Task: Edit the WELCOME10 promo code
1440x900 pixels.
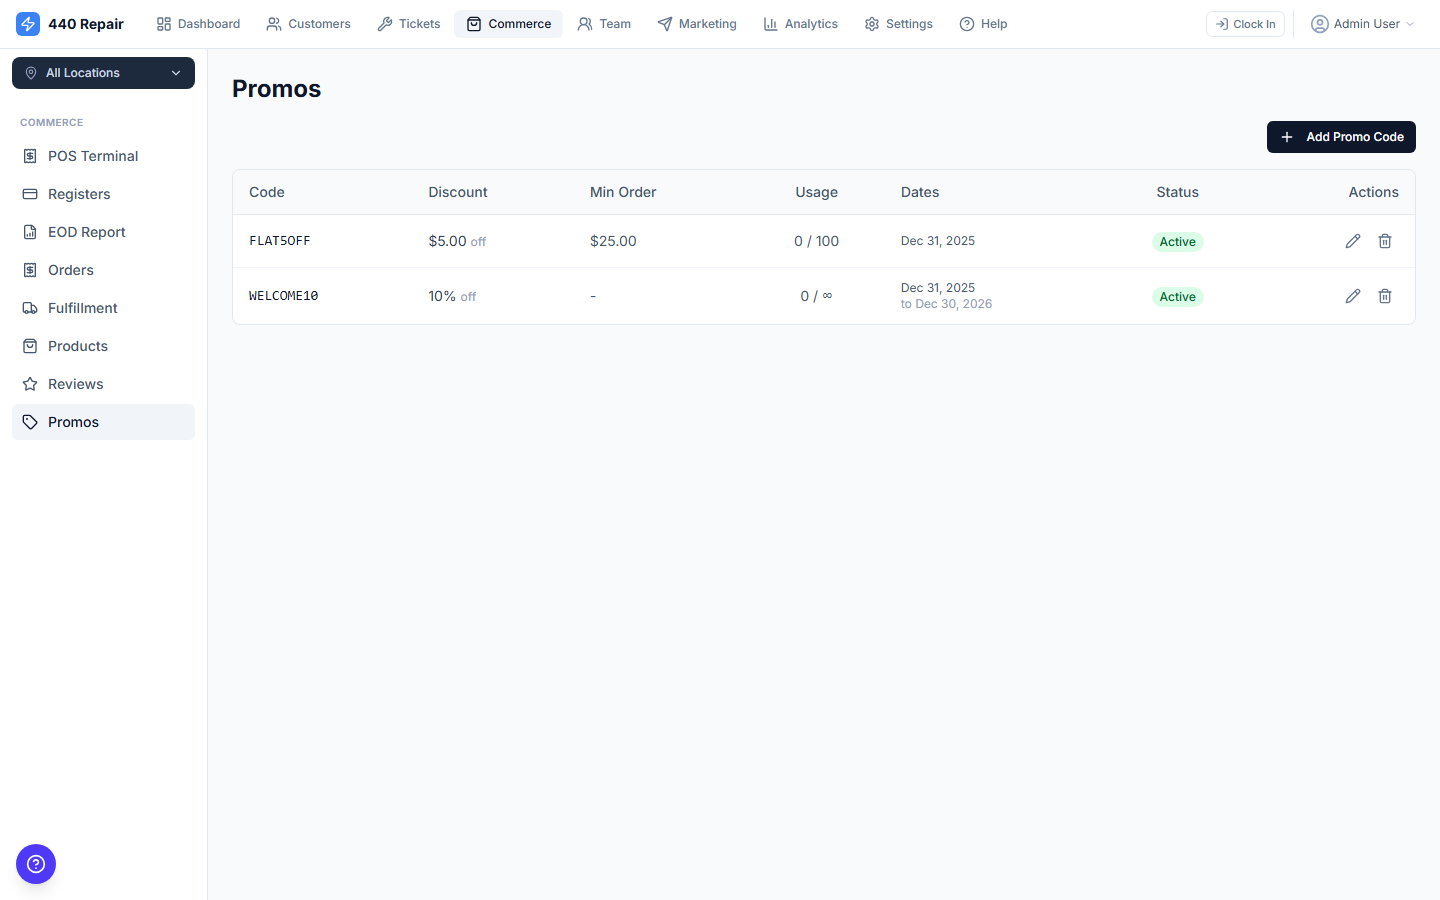Action: pyautogui.click(x=1353, y=296)
